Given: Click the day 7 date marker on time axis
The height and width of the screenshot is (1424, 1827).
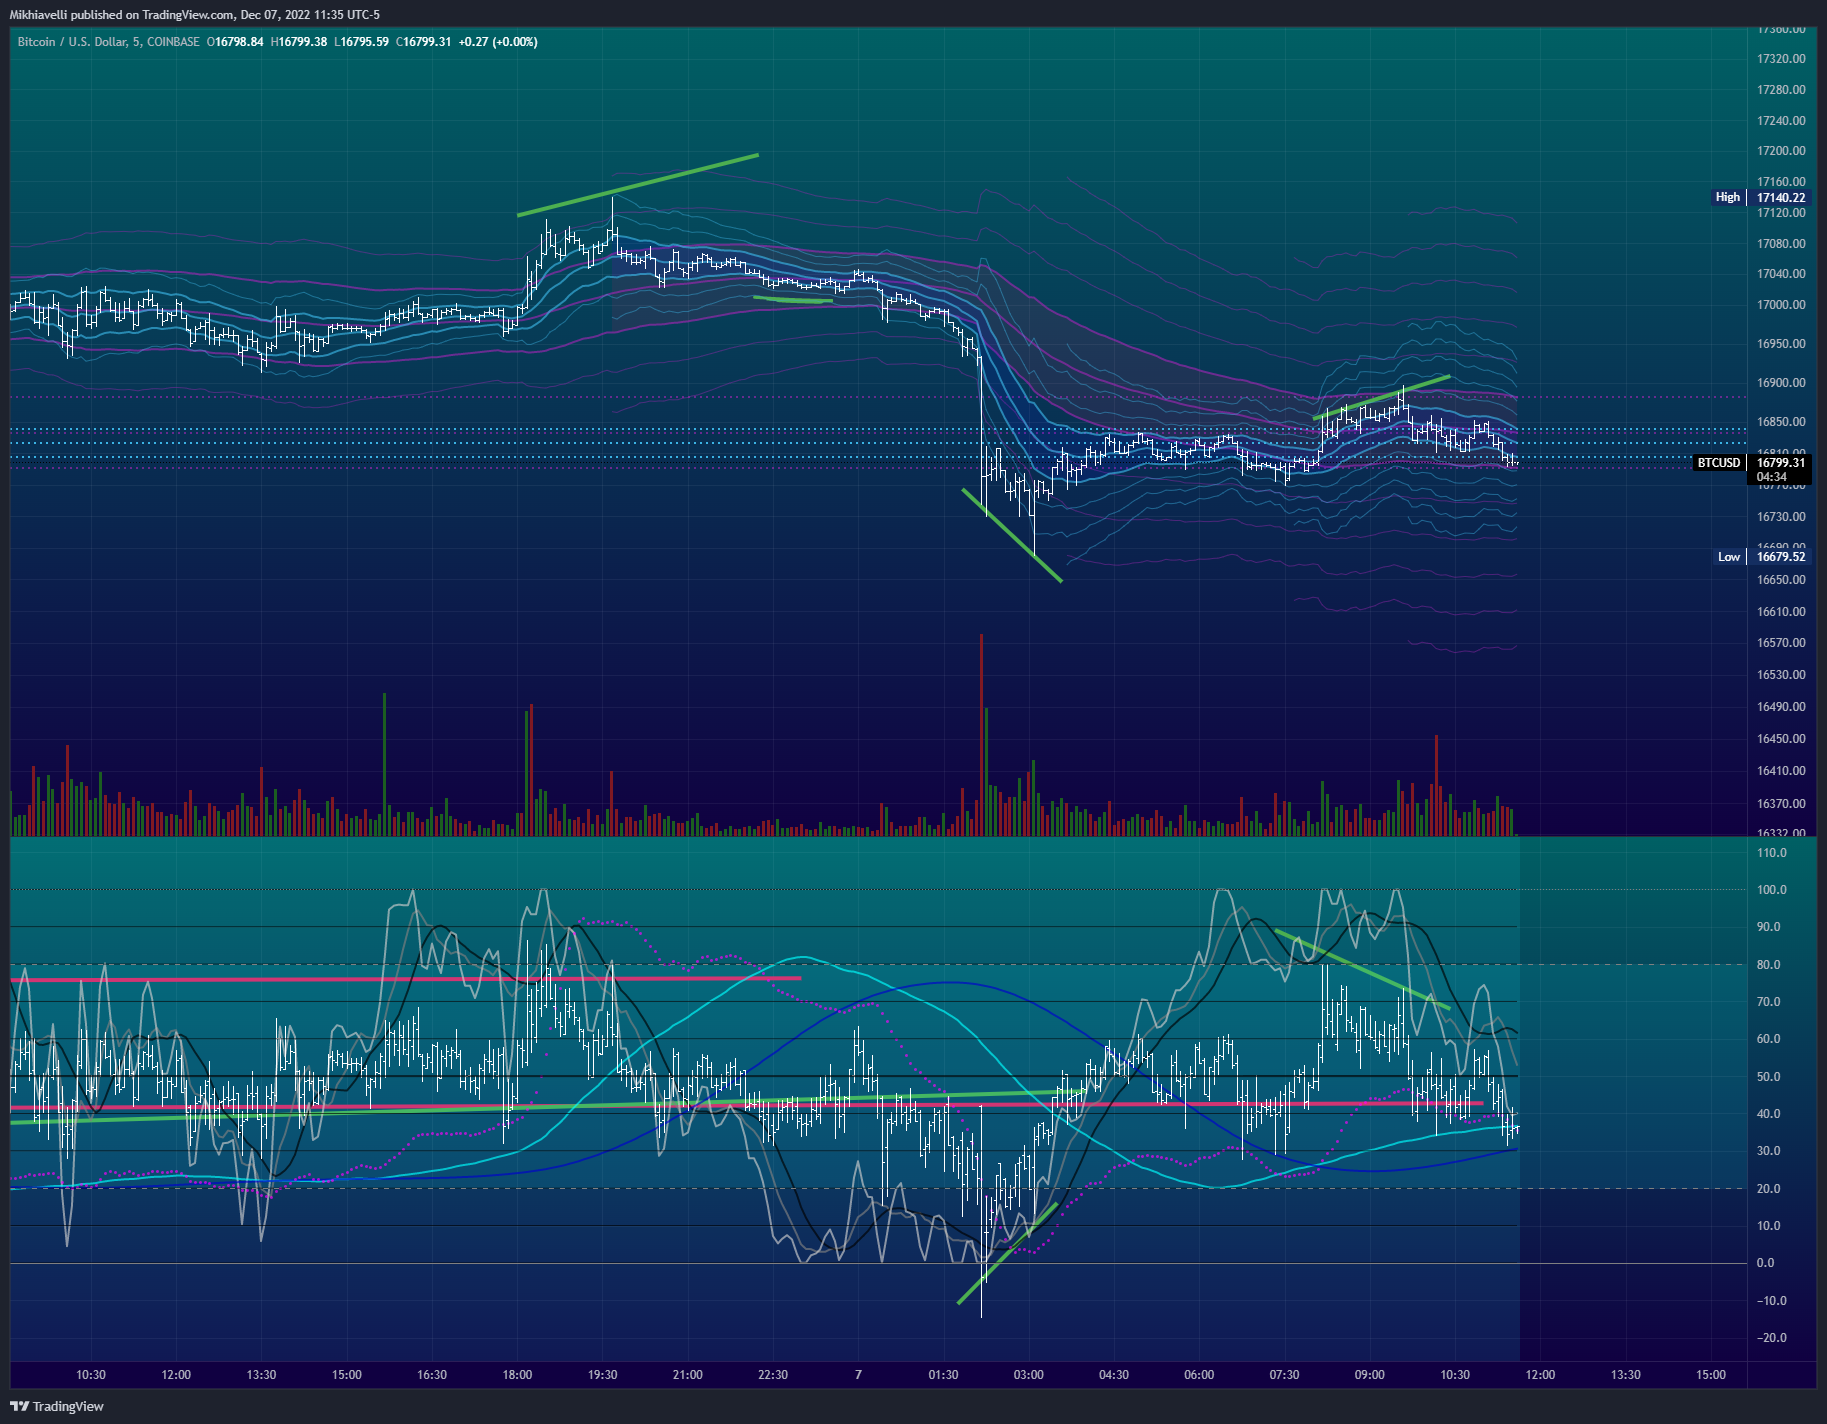Looking at the screenshot, I should click(858, 1375).
